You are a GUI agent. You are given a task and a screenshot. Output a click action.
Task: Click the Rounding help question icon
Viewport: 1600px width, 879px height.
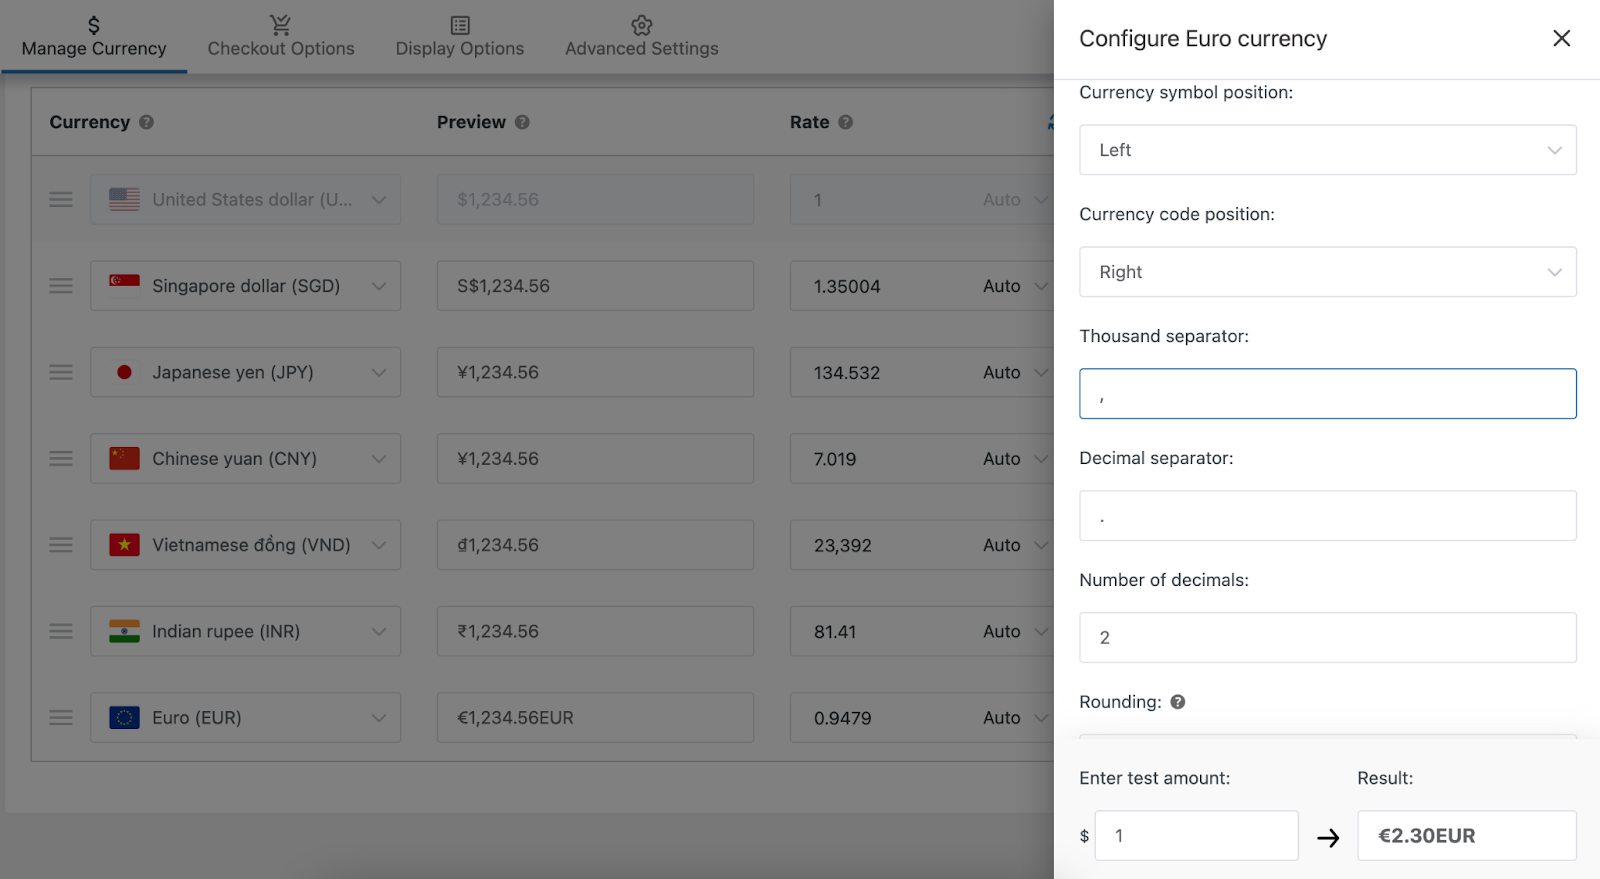click(1178, 702)
